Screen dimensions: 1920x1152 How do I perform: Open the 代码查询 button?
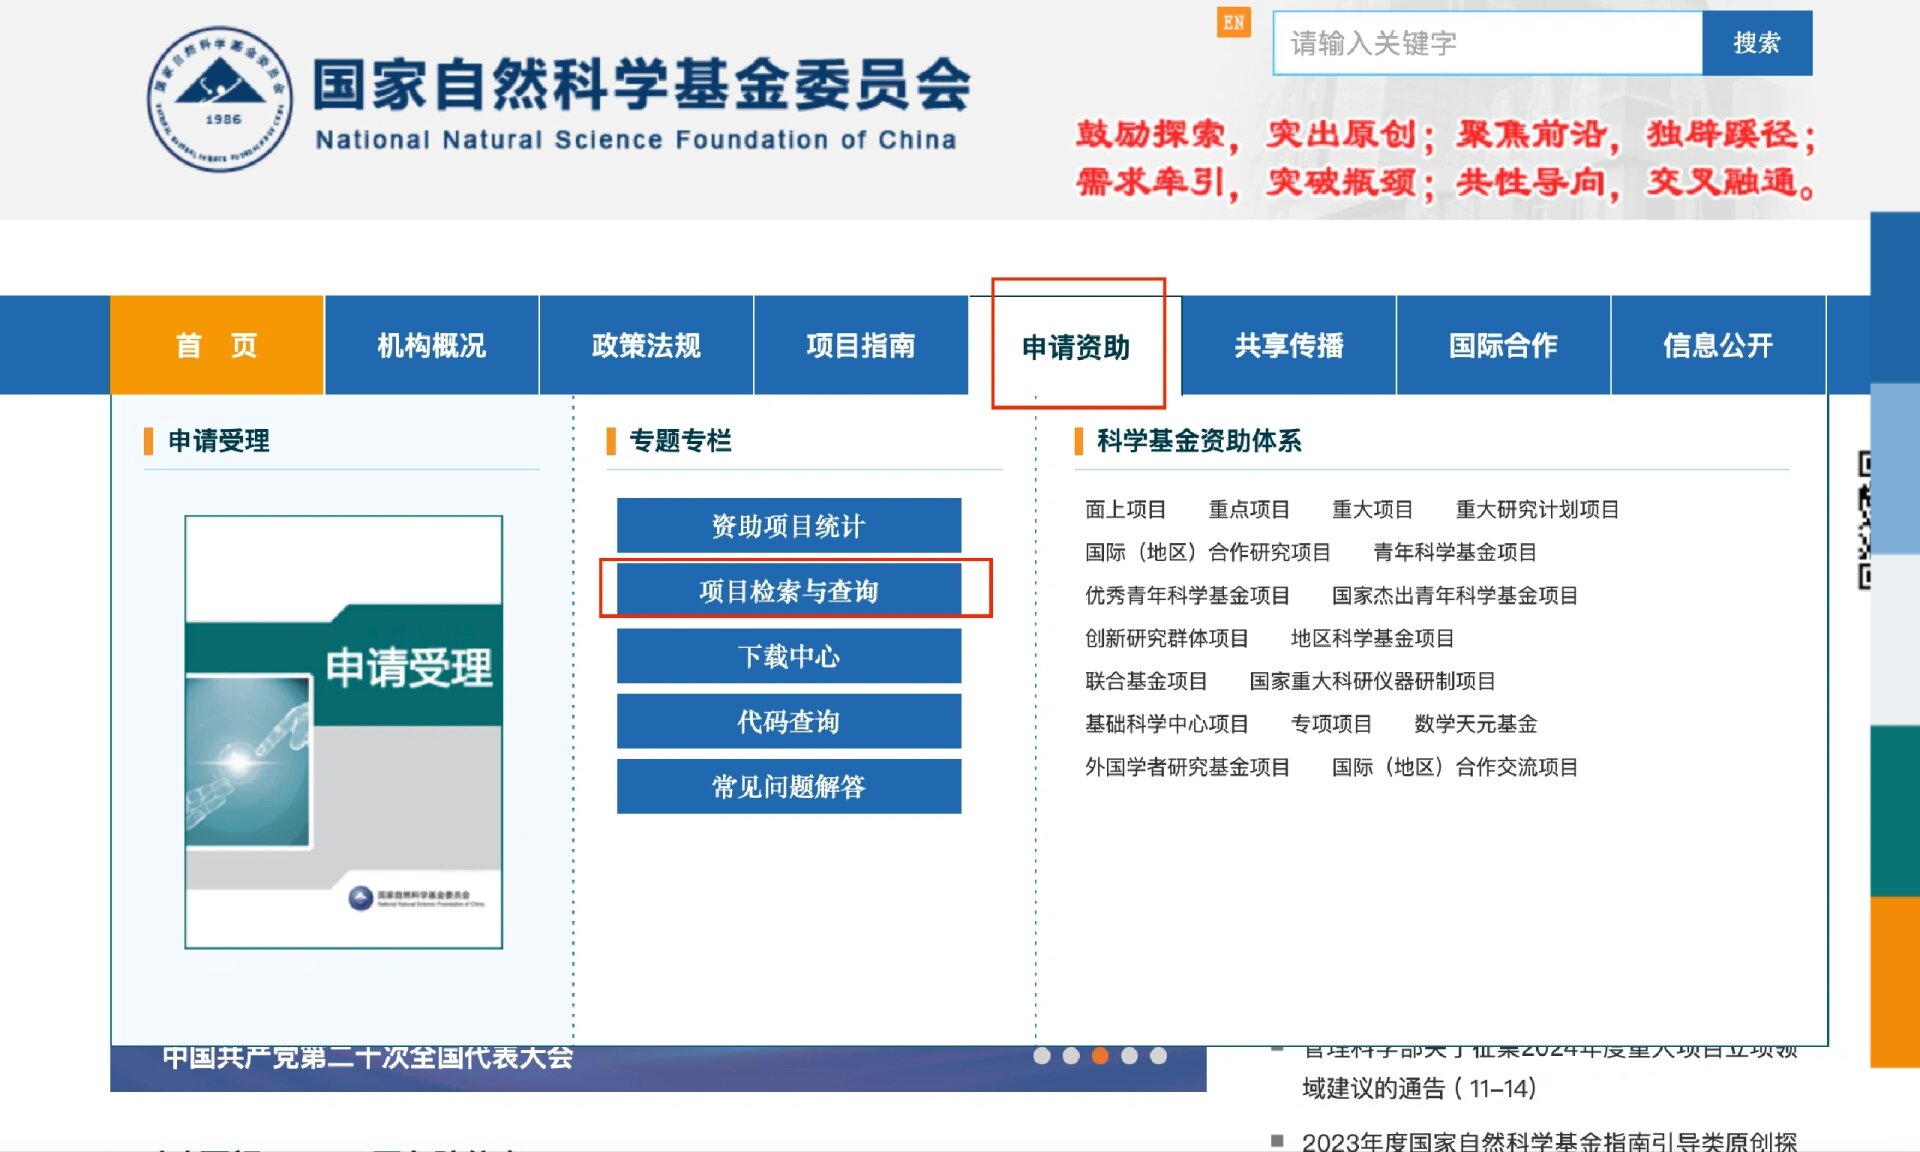click(789, 721)
